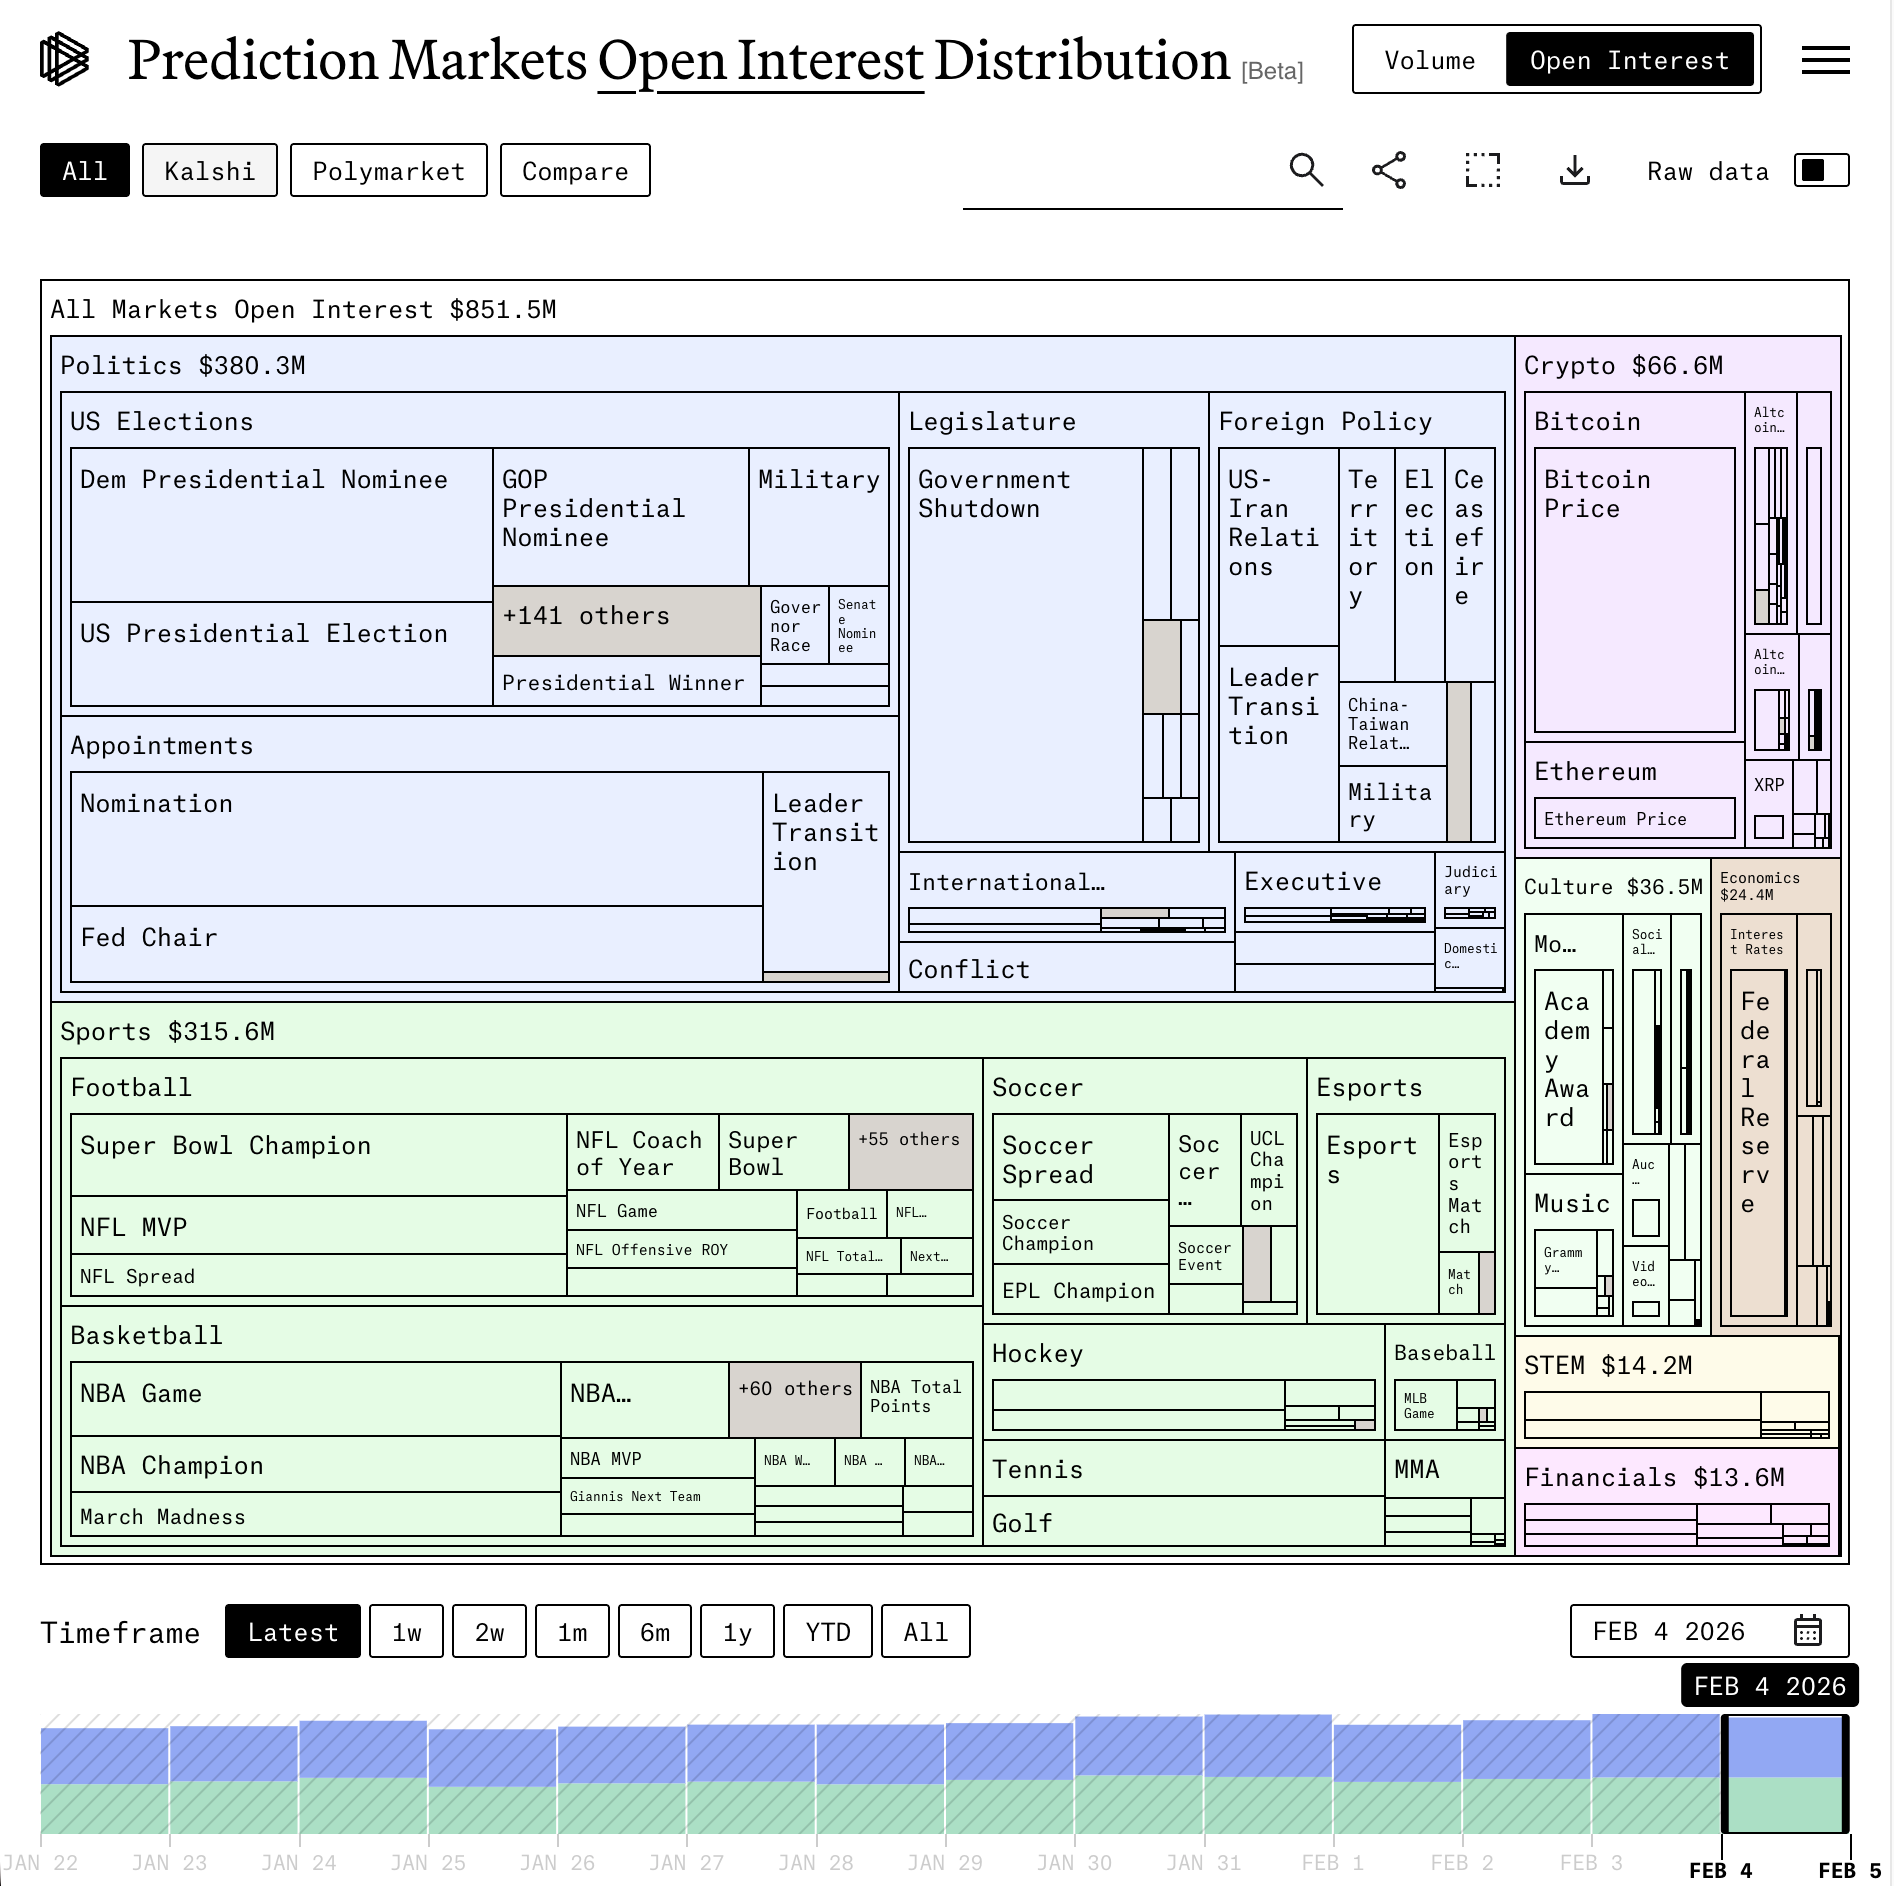This screenshot has height=1886, width=1894.
Task: Click the STEM $14.2M category header
Action: tap(1608, 1365)
